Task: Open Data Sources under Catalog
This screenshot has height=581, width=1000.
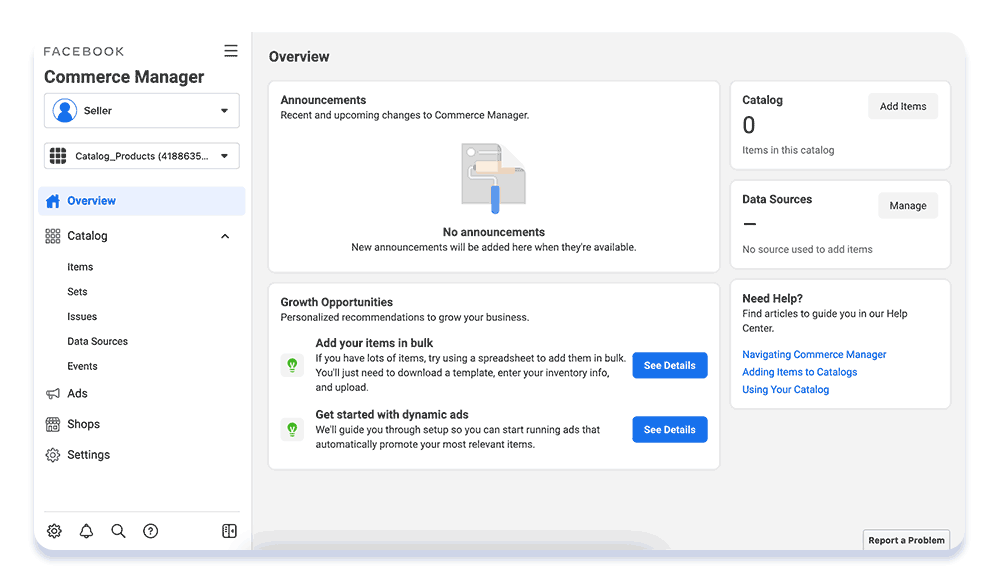Action: click(98, 341)
